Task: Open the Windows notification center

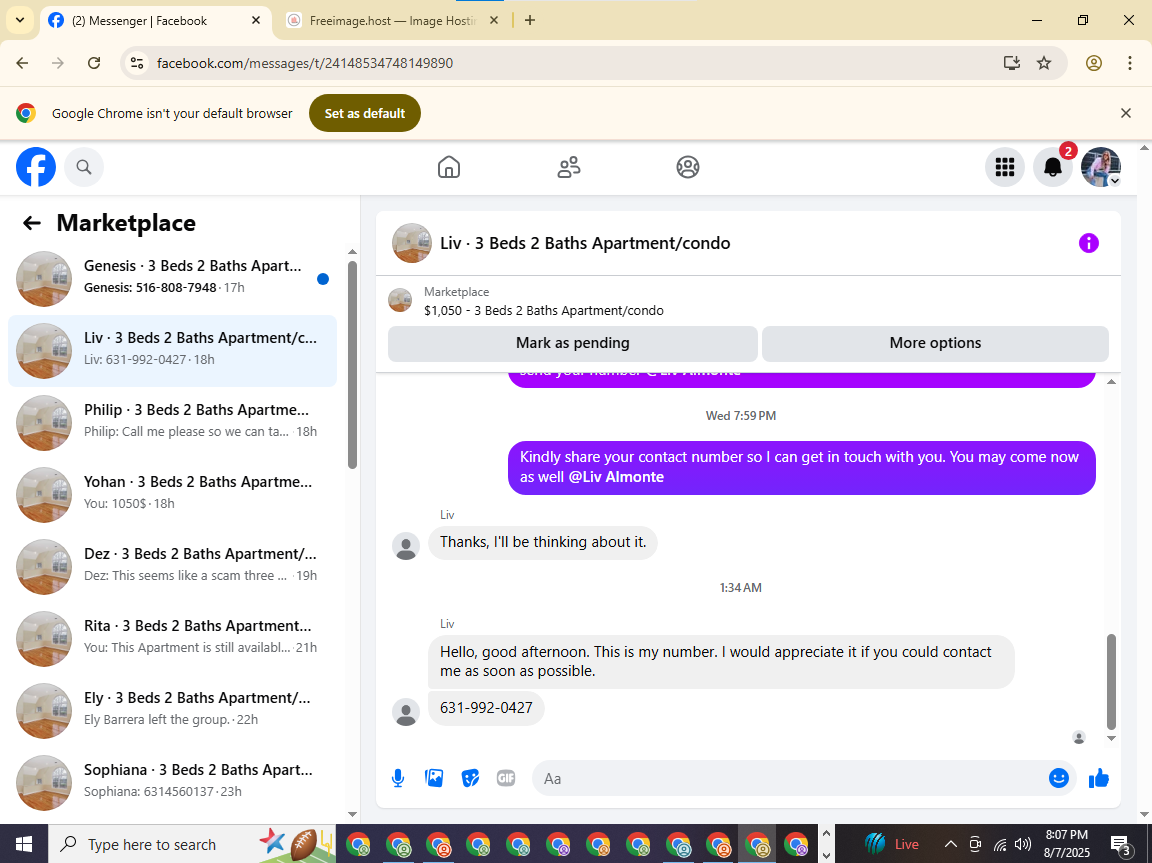Action: [x=1120, y=845]
